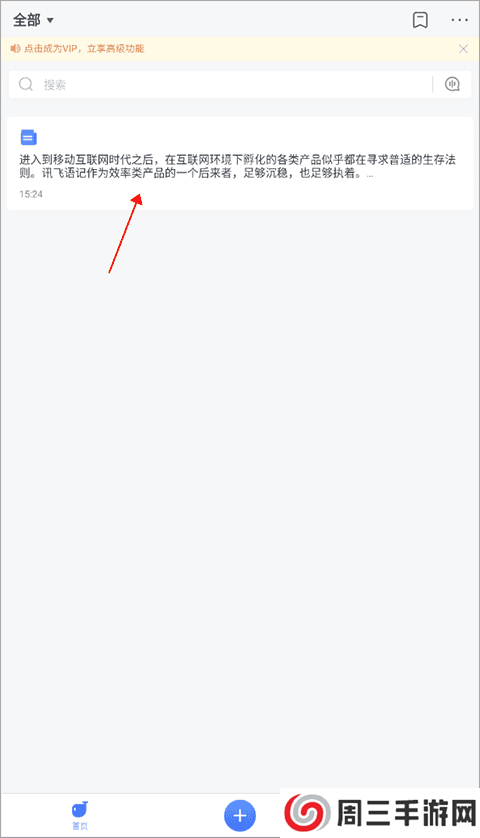
Task: Create a new note with the plus button
Action: tap(239, 816)
